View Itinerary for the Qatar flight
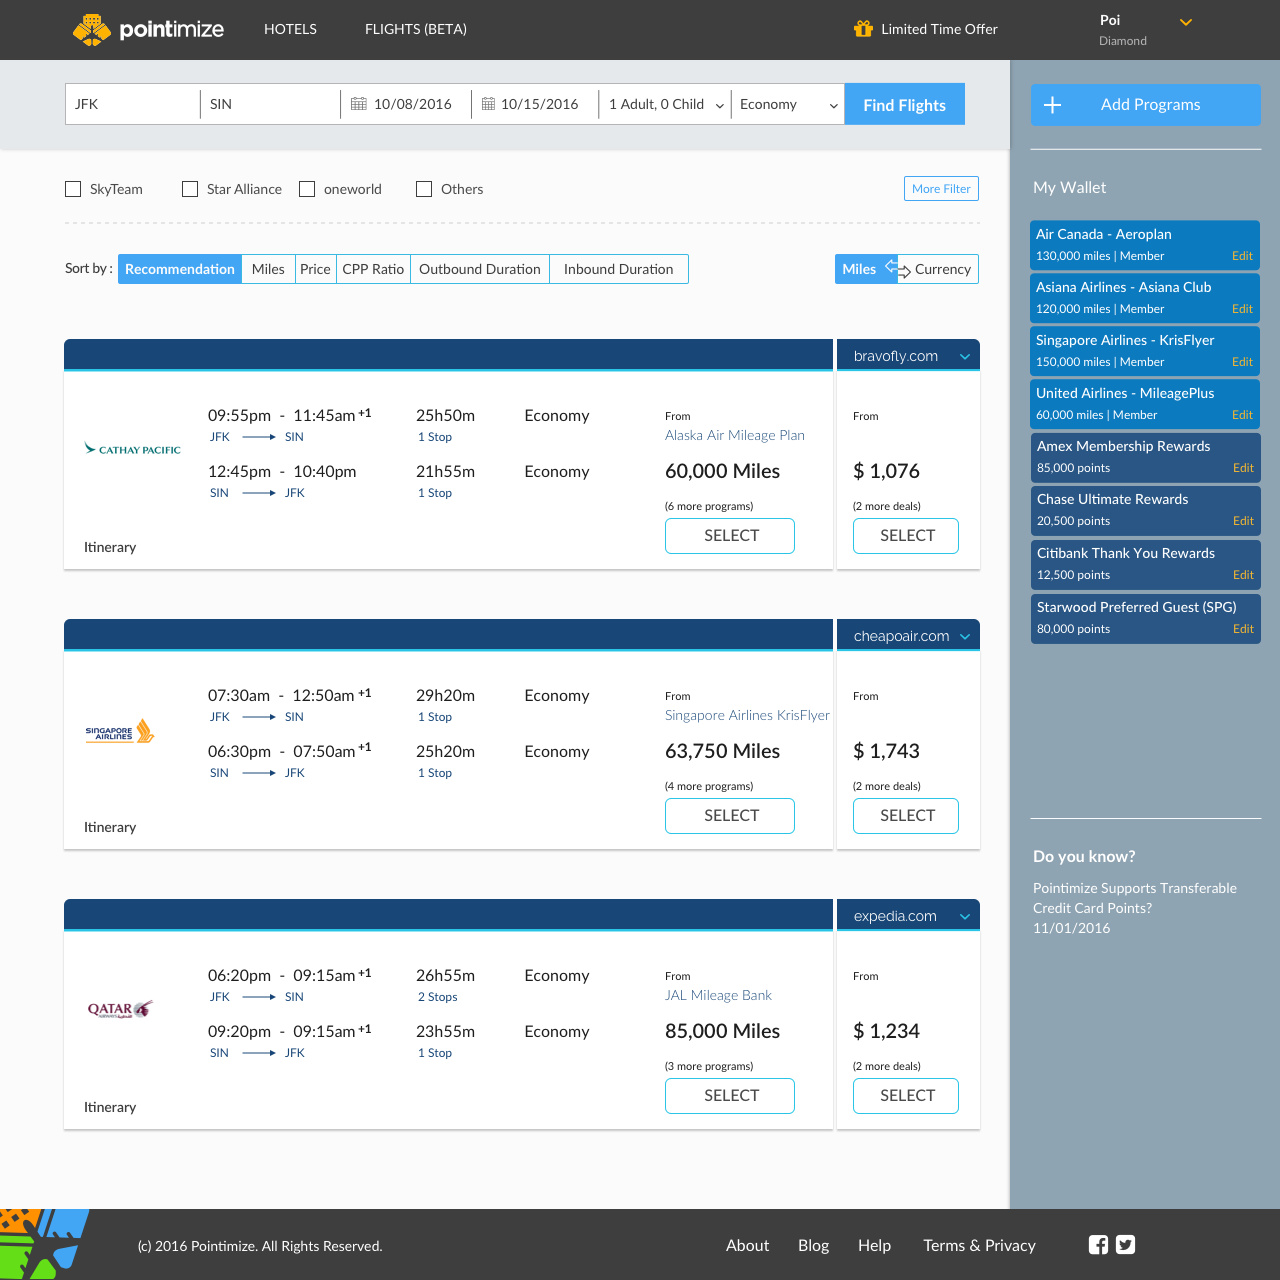 click(110, 1107)
